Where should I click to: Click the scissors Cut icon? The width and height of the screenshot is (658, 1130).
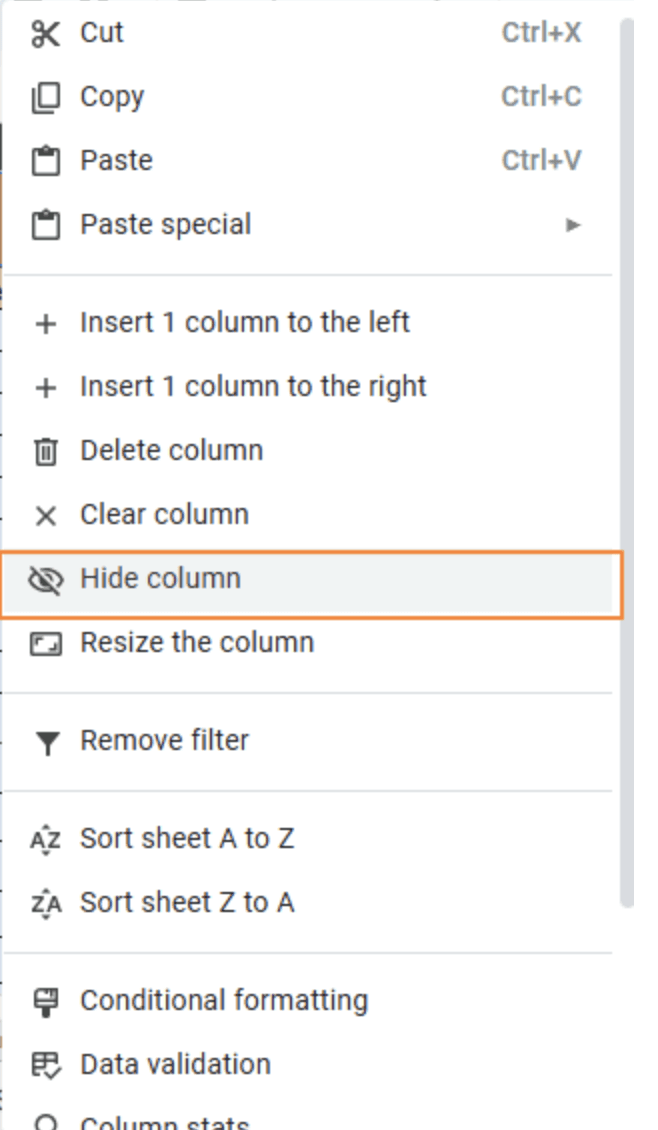tap(46, 34)
